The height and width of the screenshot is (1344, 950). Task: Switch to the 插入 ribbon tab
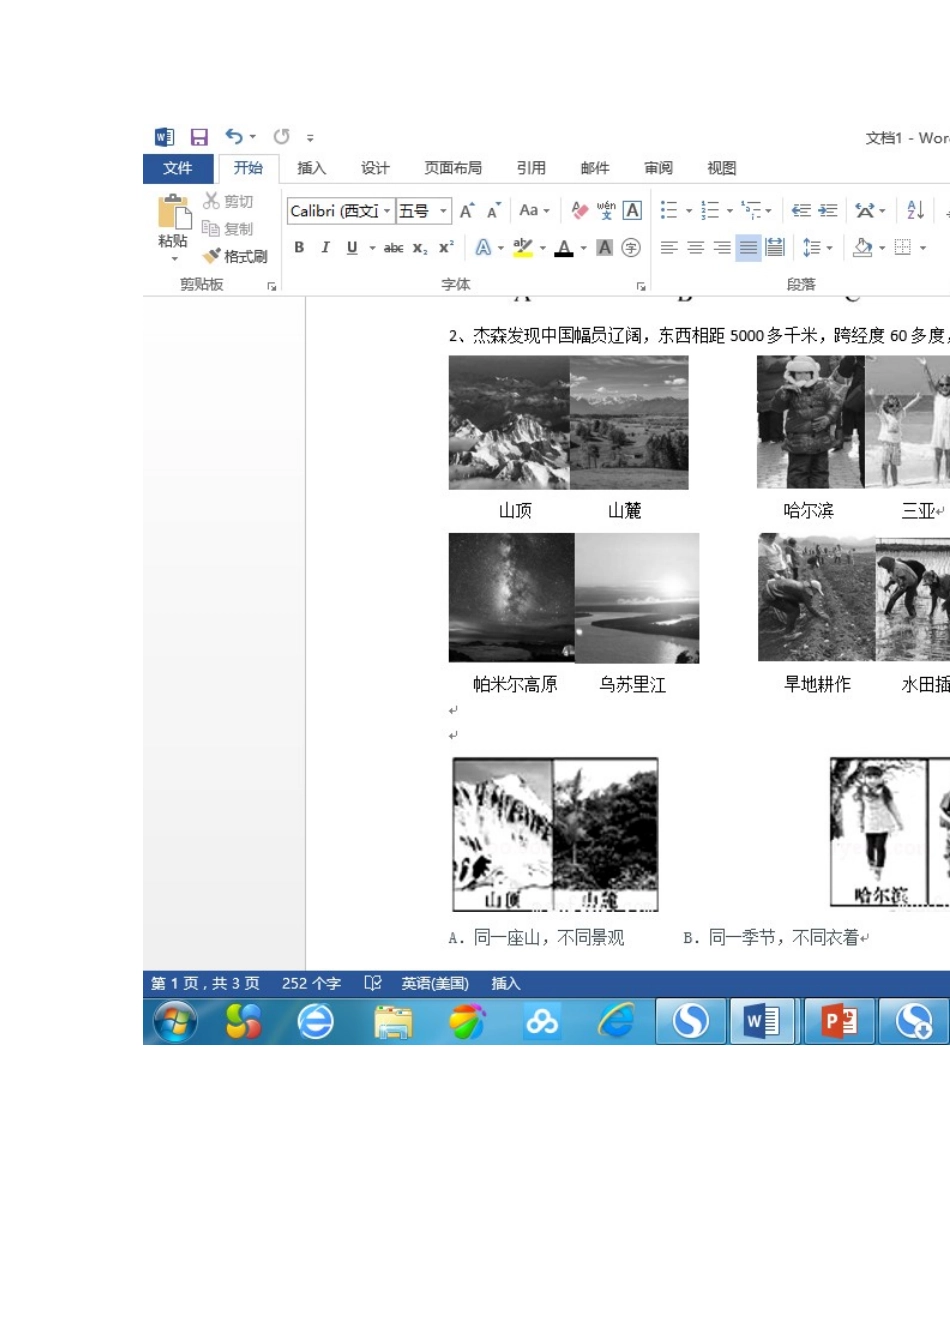pyautogui.click(x=311, y=168)
